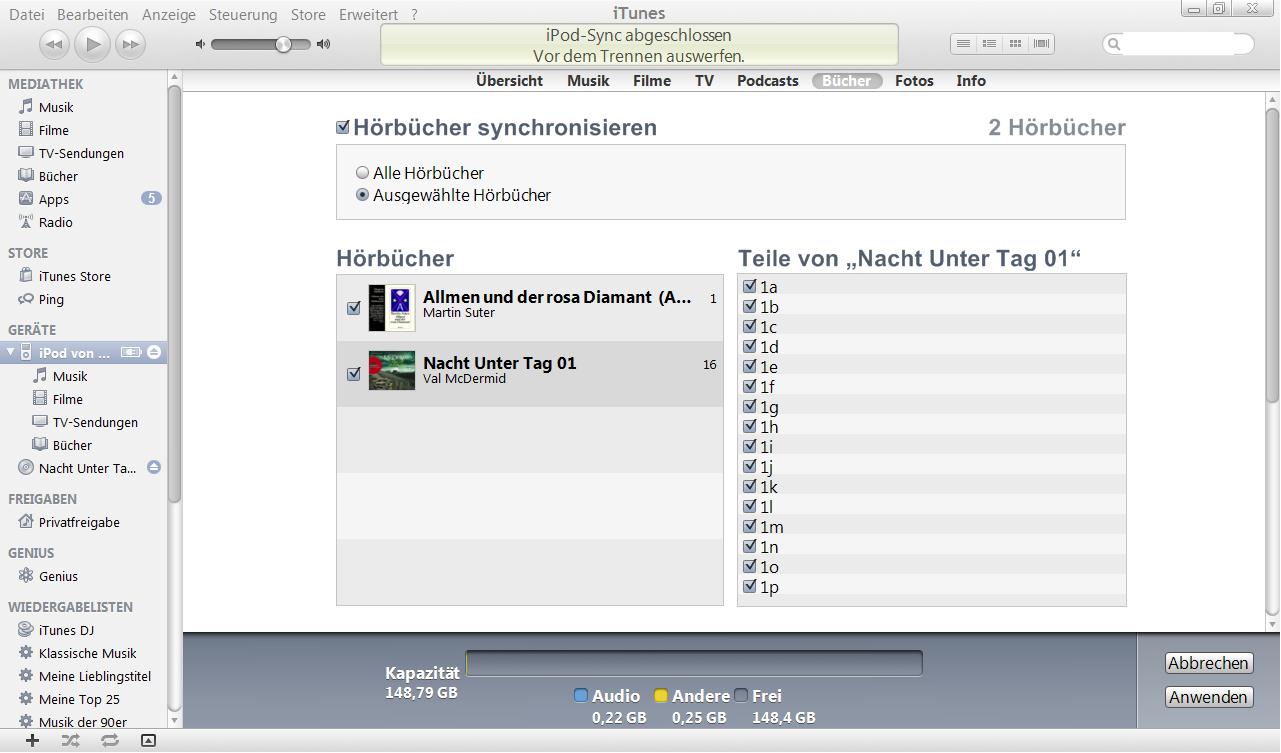Viewport: 1281px width, 753px height.
Task: Switch to the Podcasts tab
Action: coord(768,81)
